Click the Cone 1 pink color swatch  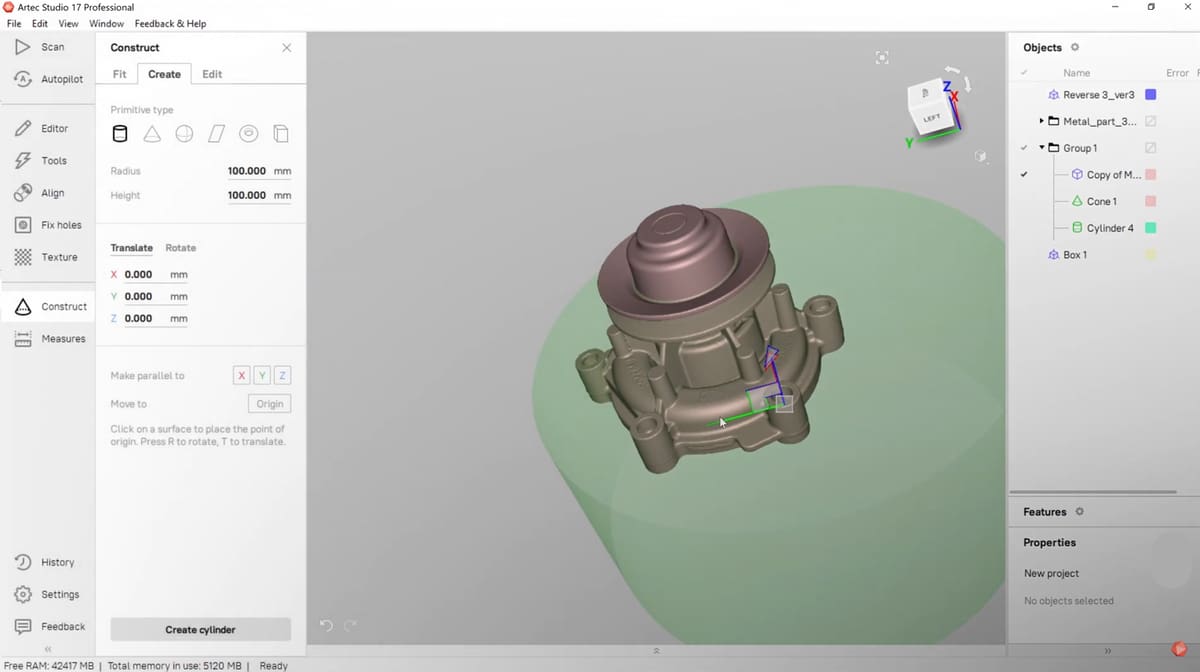(x=1151, y=201)
